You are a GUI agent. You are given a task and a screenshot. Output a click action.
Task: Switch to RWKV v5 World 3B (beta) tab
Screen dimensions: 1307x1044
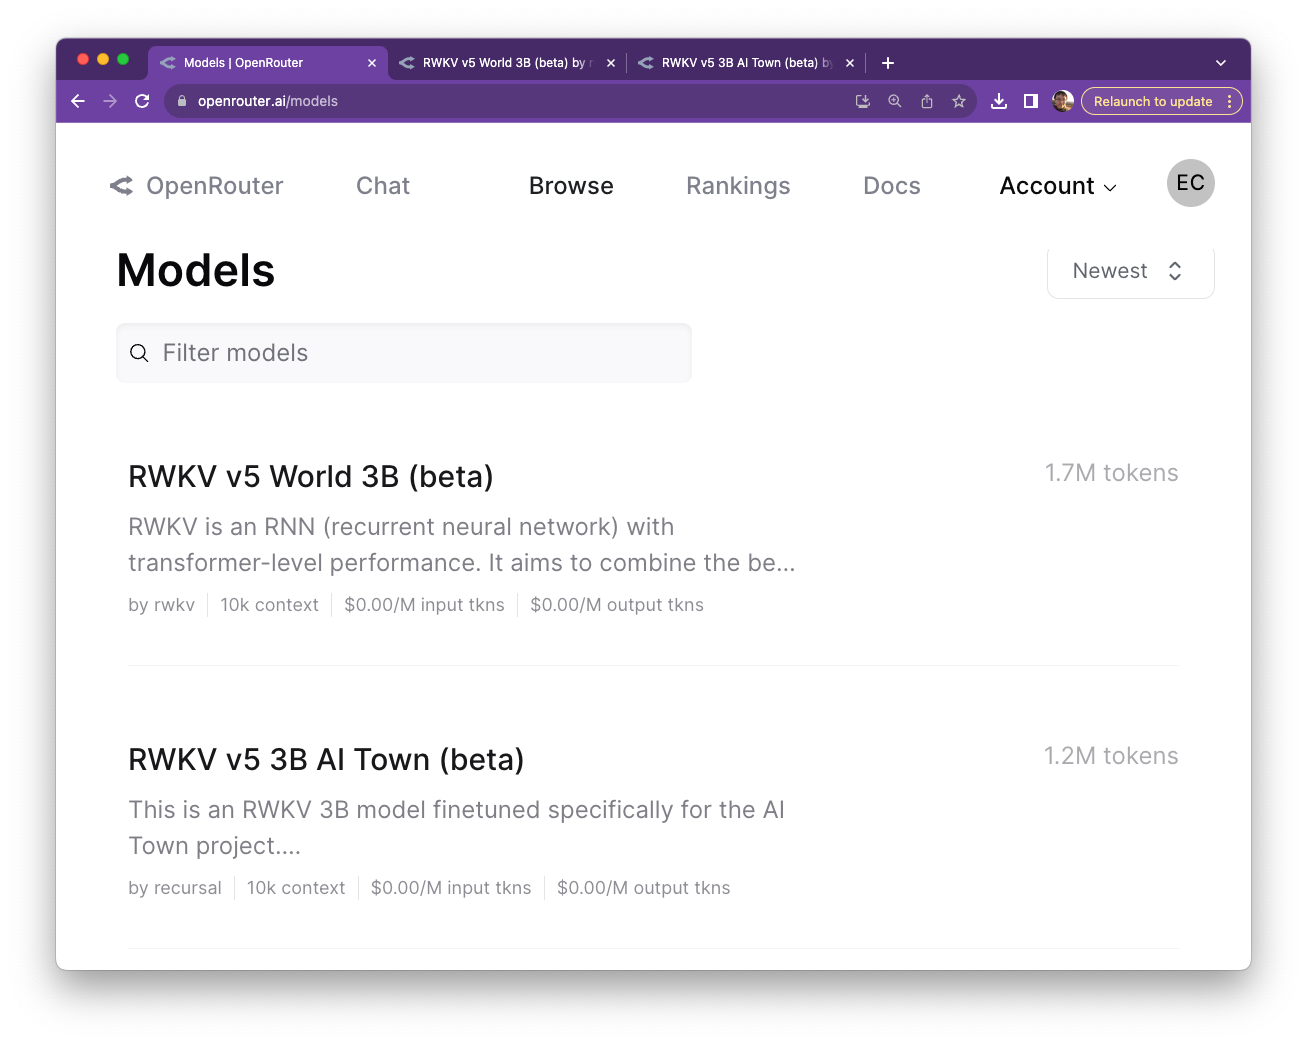click(507, 63)
